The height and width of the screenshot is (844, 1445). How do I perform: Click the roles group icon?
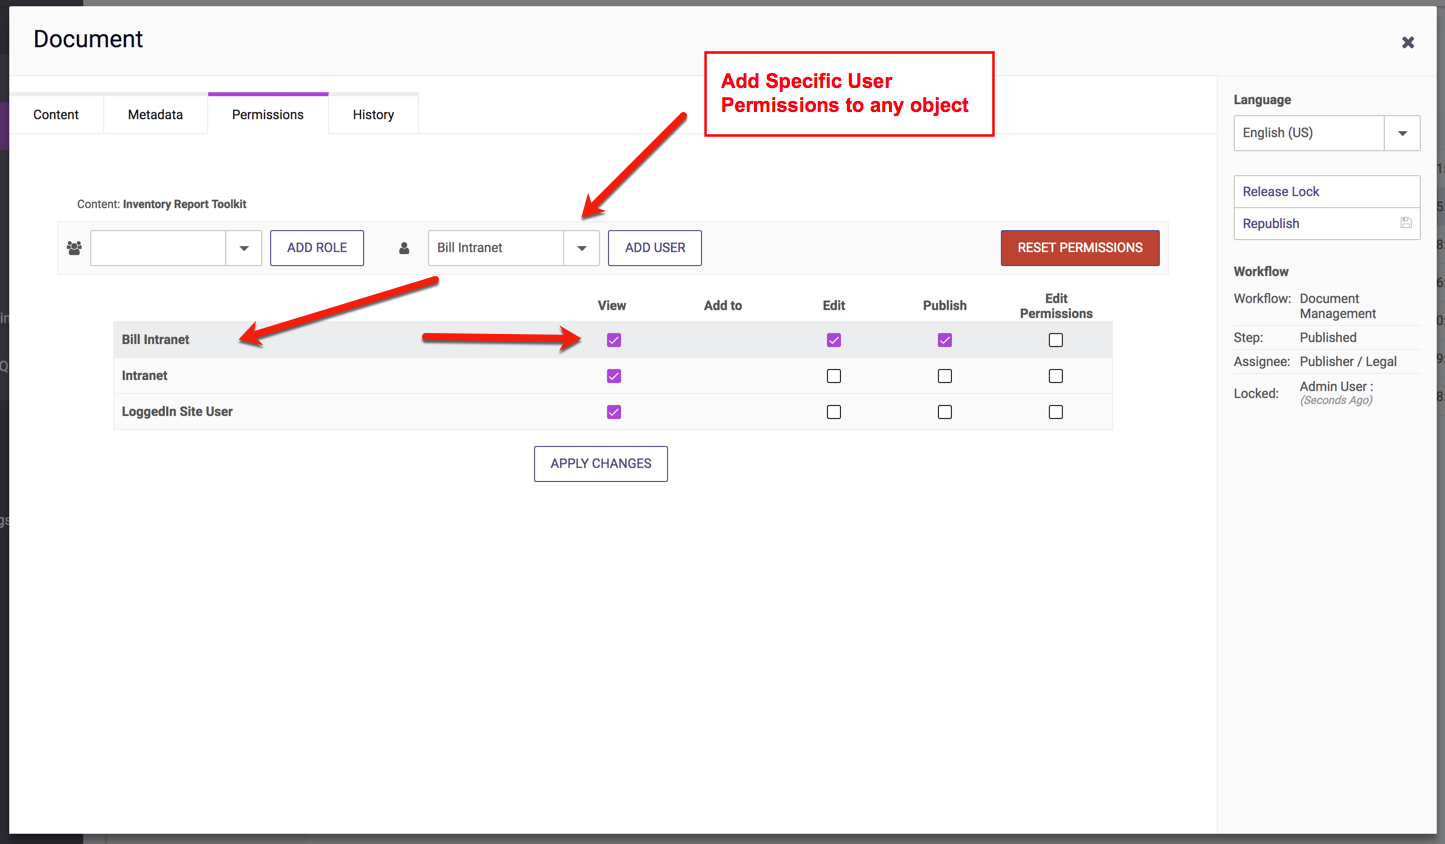[74, 248]
